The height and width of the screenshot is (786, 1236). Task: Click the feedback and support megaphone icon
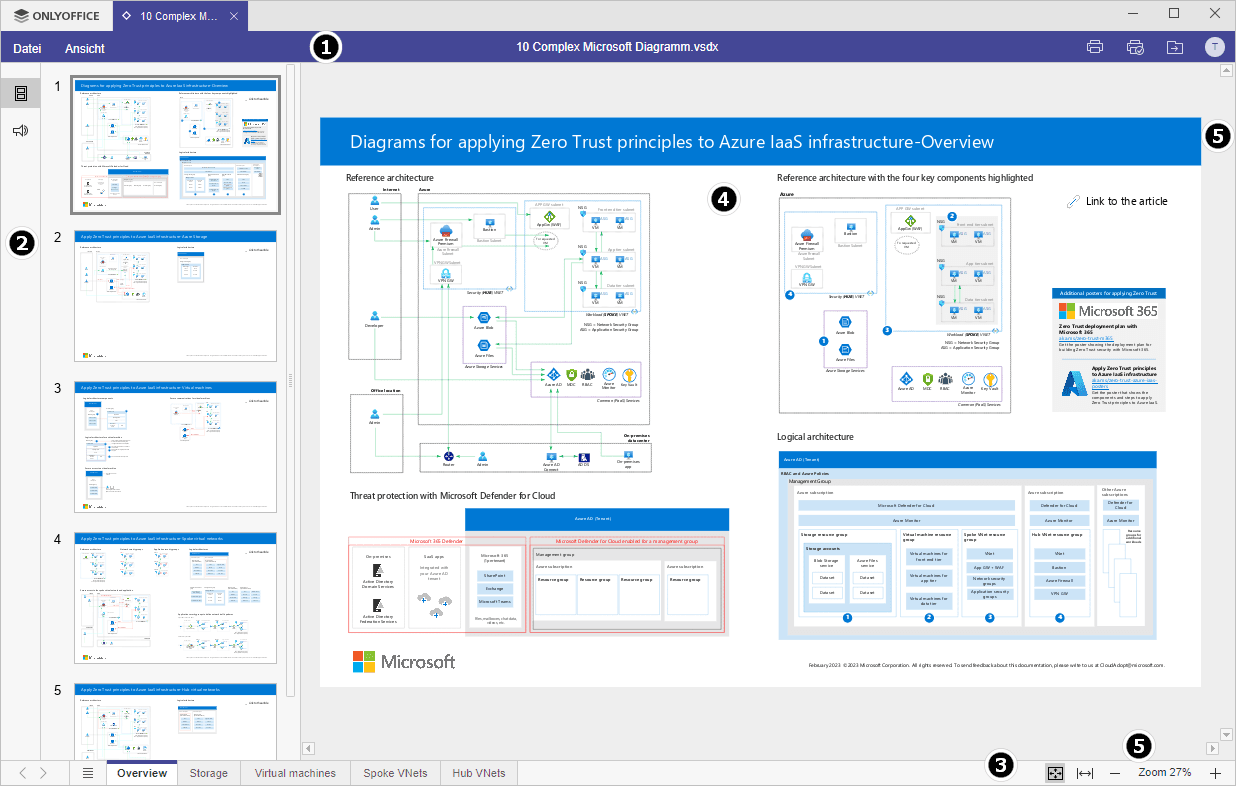tap(20, 131)
